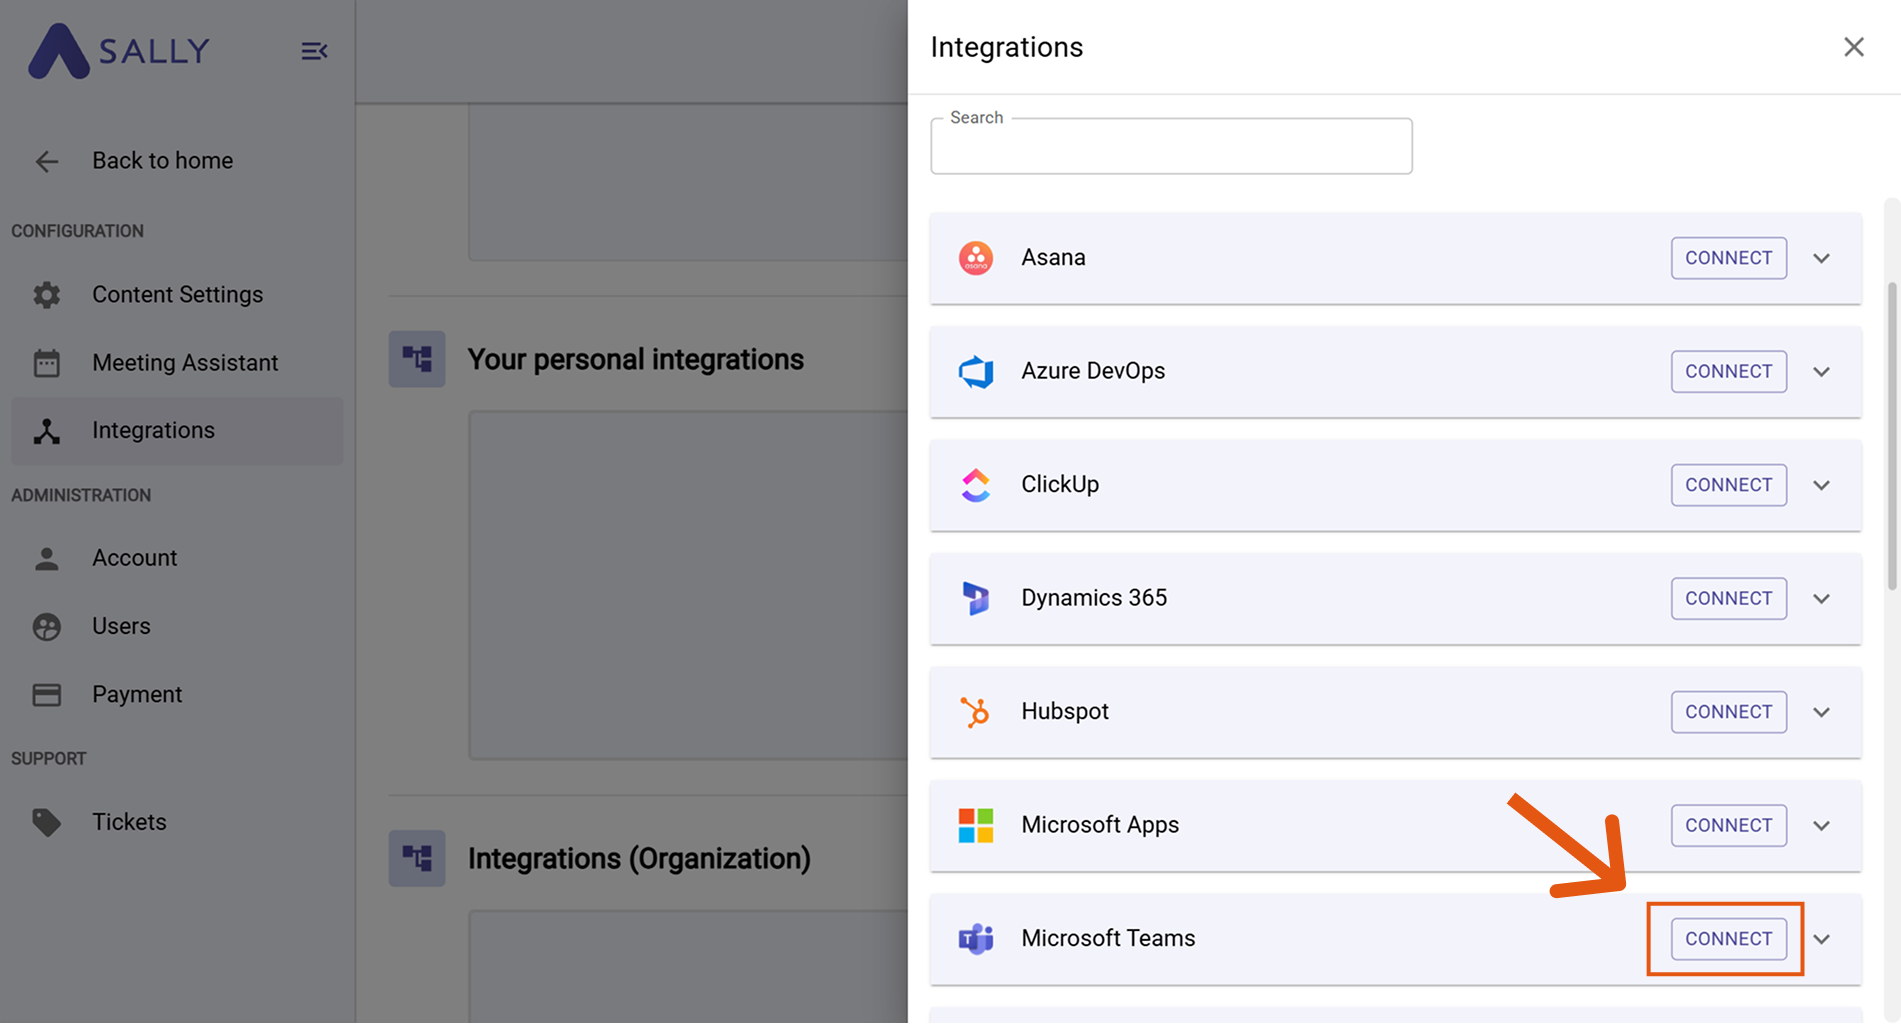Click the Hubspot logo icon
The image size is (1901, 1024).
[975, 712]
